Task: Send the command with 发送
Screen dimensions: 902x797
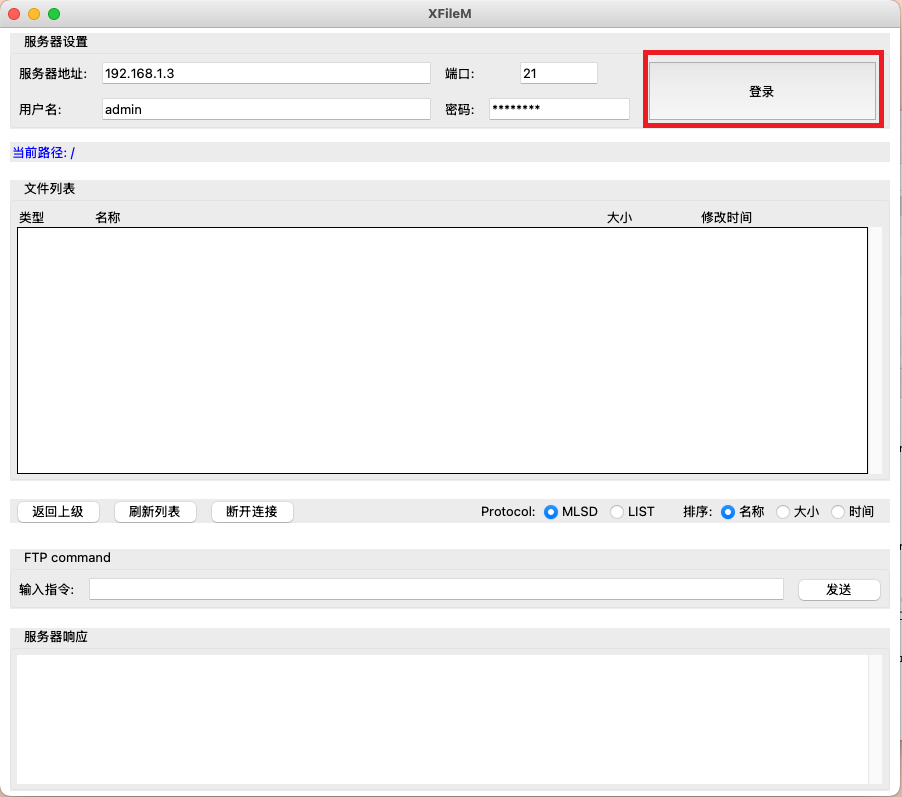Action: (x=838, y=589)
